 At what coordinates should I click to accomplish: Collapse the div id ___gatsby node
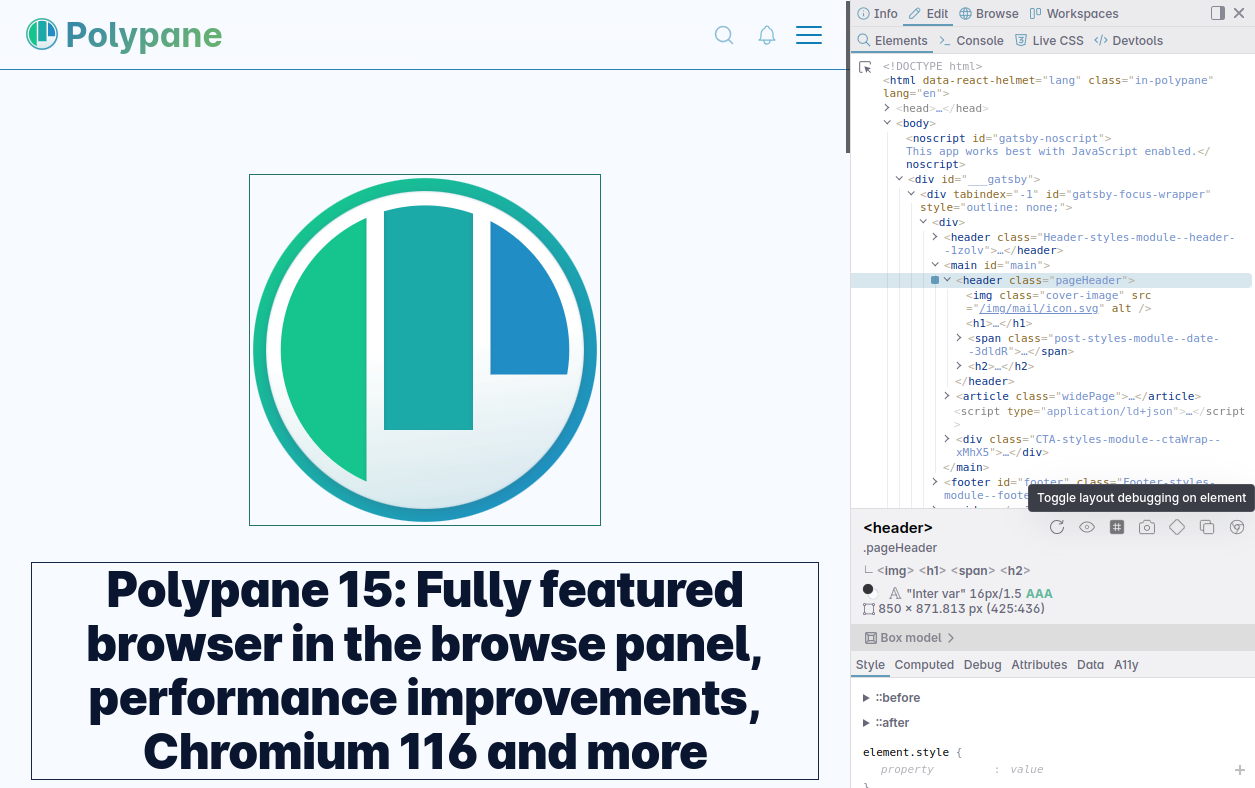click(x=899, y=179)
